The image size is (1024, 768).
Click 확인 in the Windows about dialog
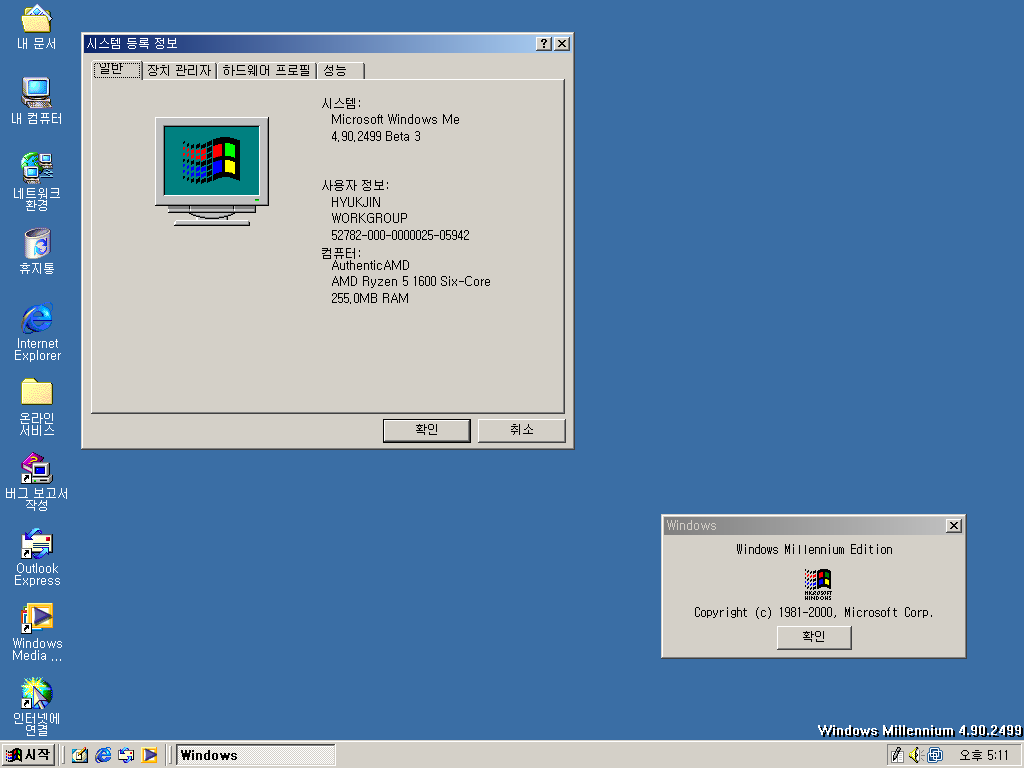(814, 637)
